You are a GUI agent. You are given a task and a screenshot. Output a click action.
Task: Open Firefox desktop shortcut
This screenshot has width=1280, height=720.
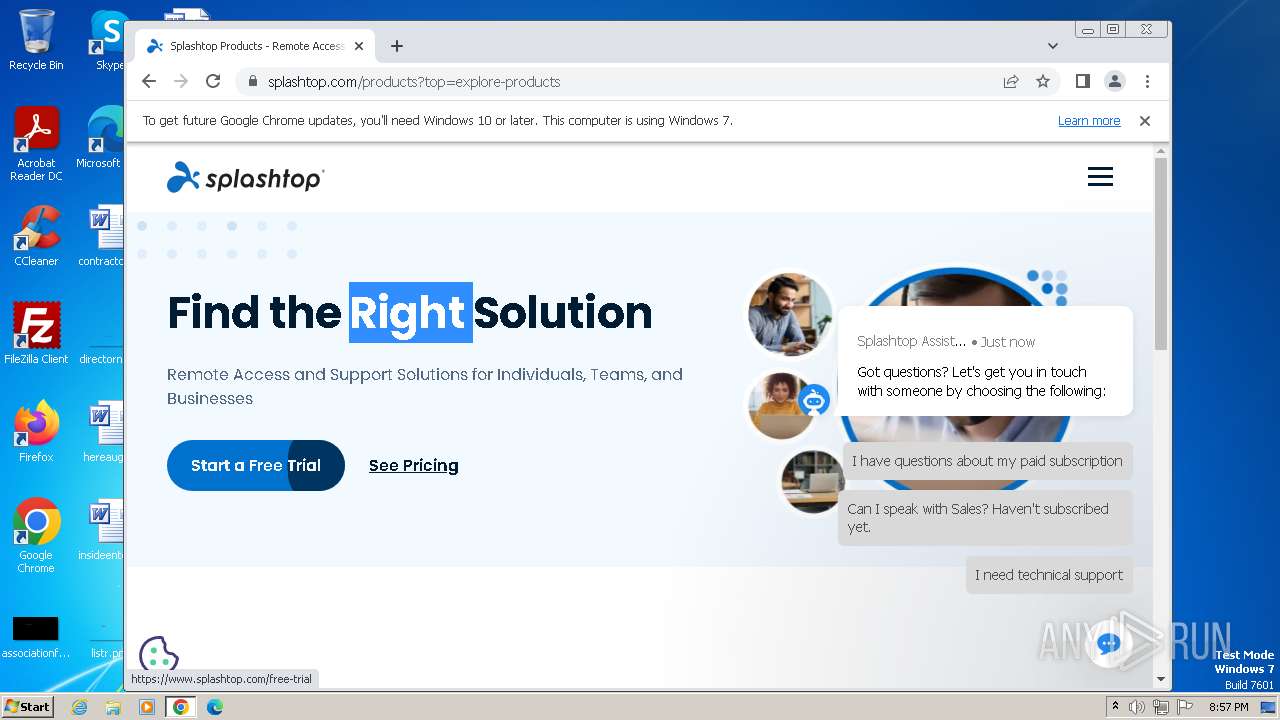pos(36,431)
